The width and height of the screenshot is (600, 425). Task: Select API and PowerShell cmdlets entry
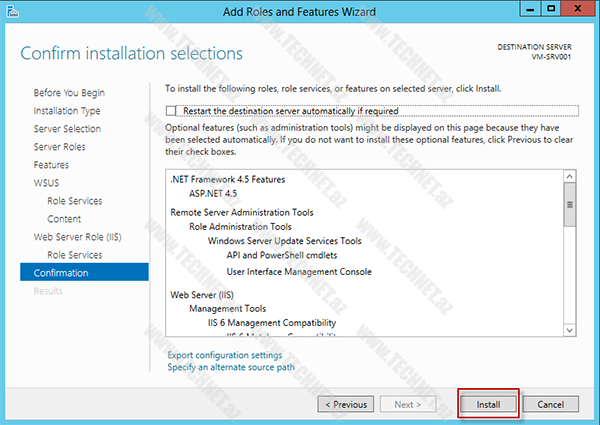tap(282, 255)
